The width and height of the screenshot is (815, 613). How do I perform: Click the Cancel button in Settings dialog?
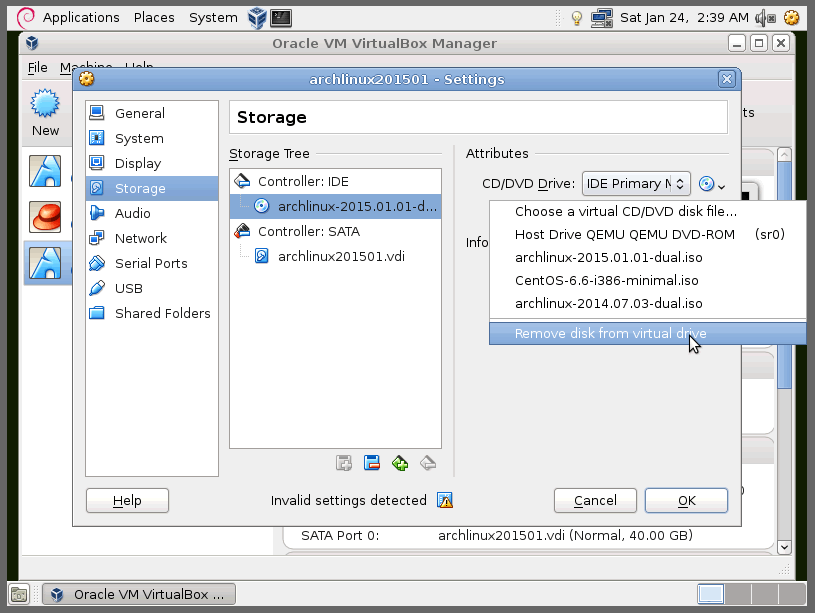tap(595, 500)
